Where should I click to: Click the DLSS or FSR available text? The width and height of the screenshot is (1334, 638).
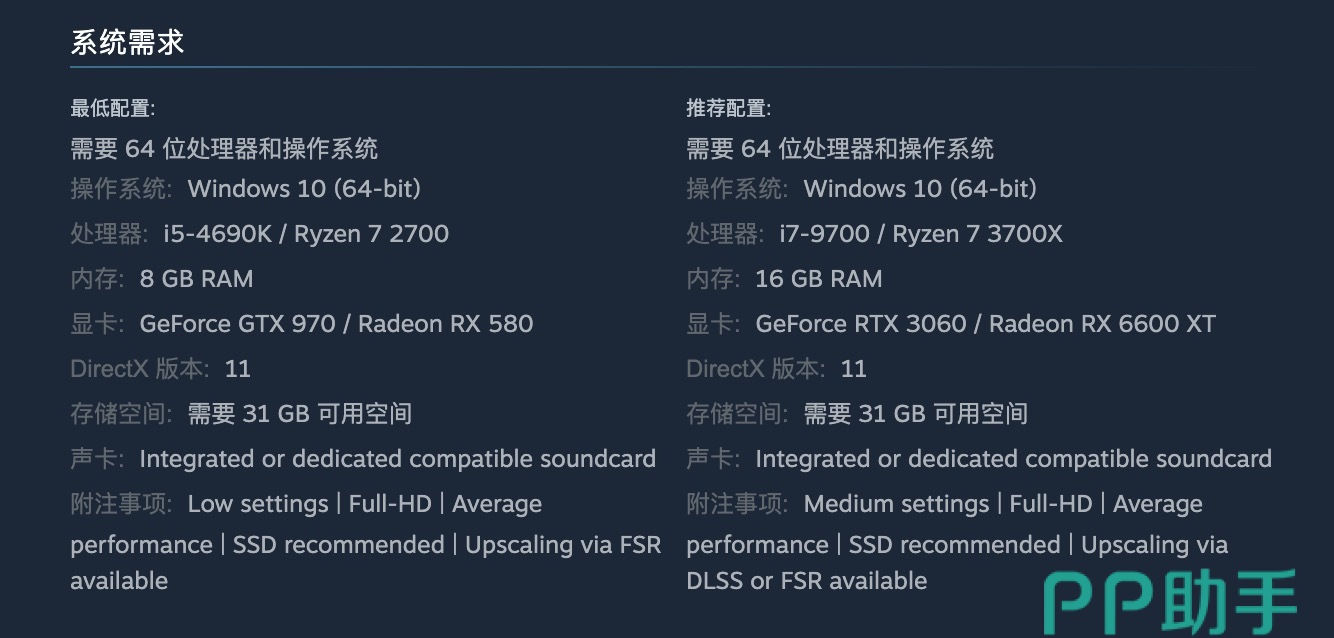[x=806, y=581]
